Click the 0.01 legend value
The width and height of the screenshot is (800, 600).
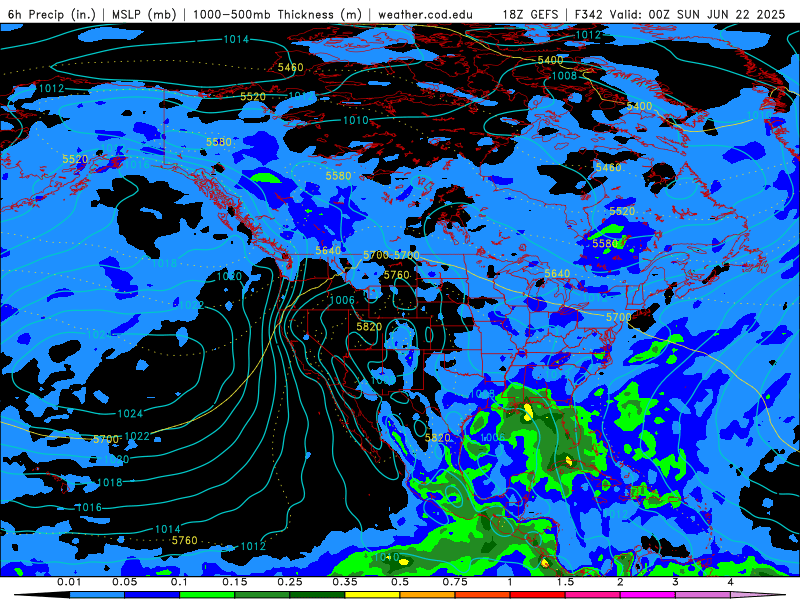coord(69,582)
